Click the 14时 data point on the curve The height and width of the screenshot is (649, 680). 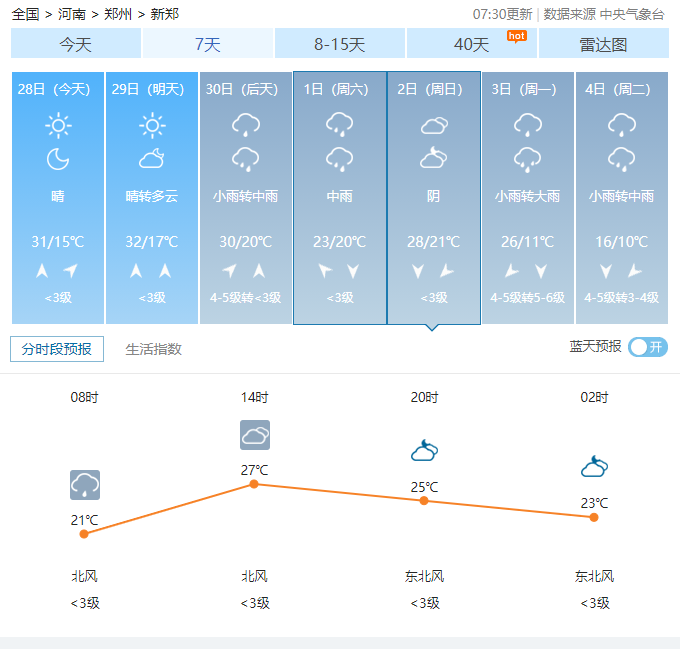(254, 484)
